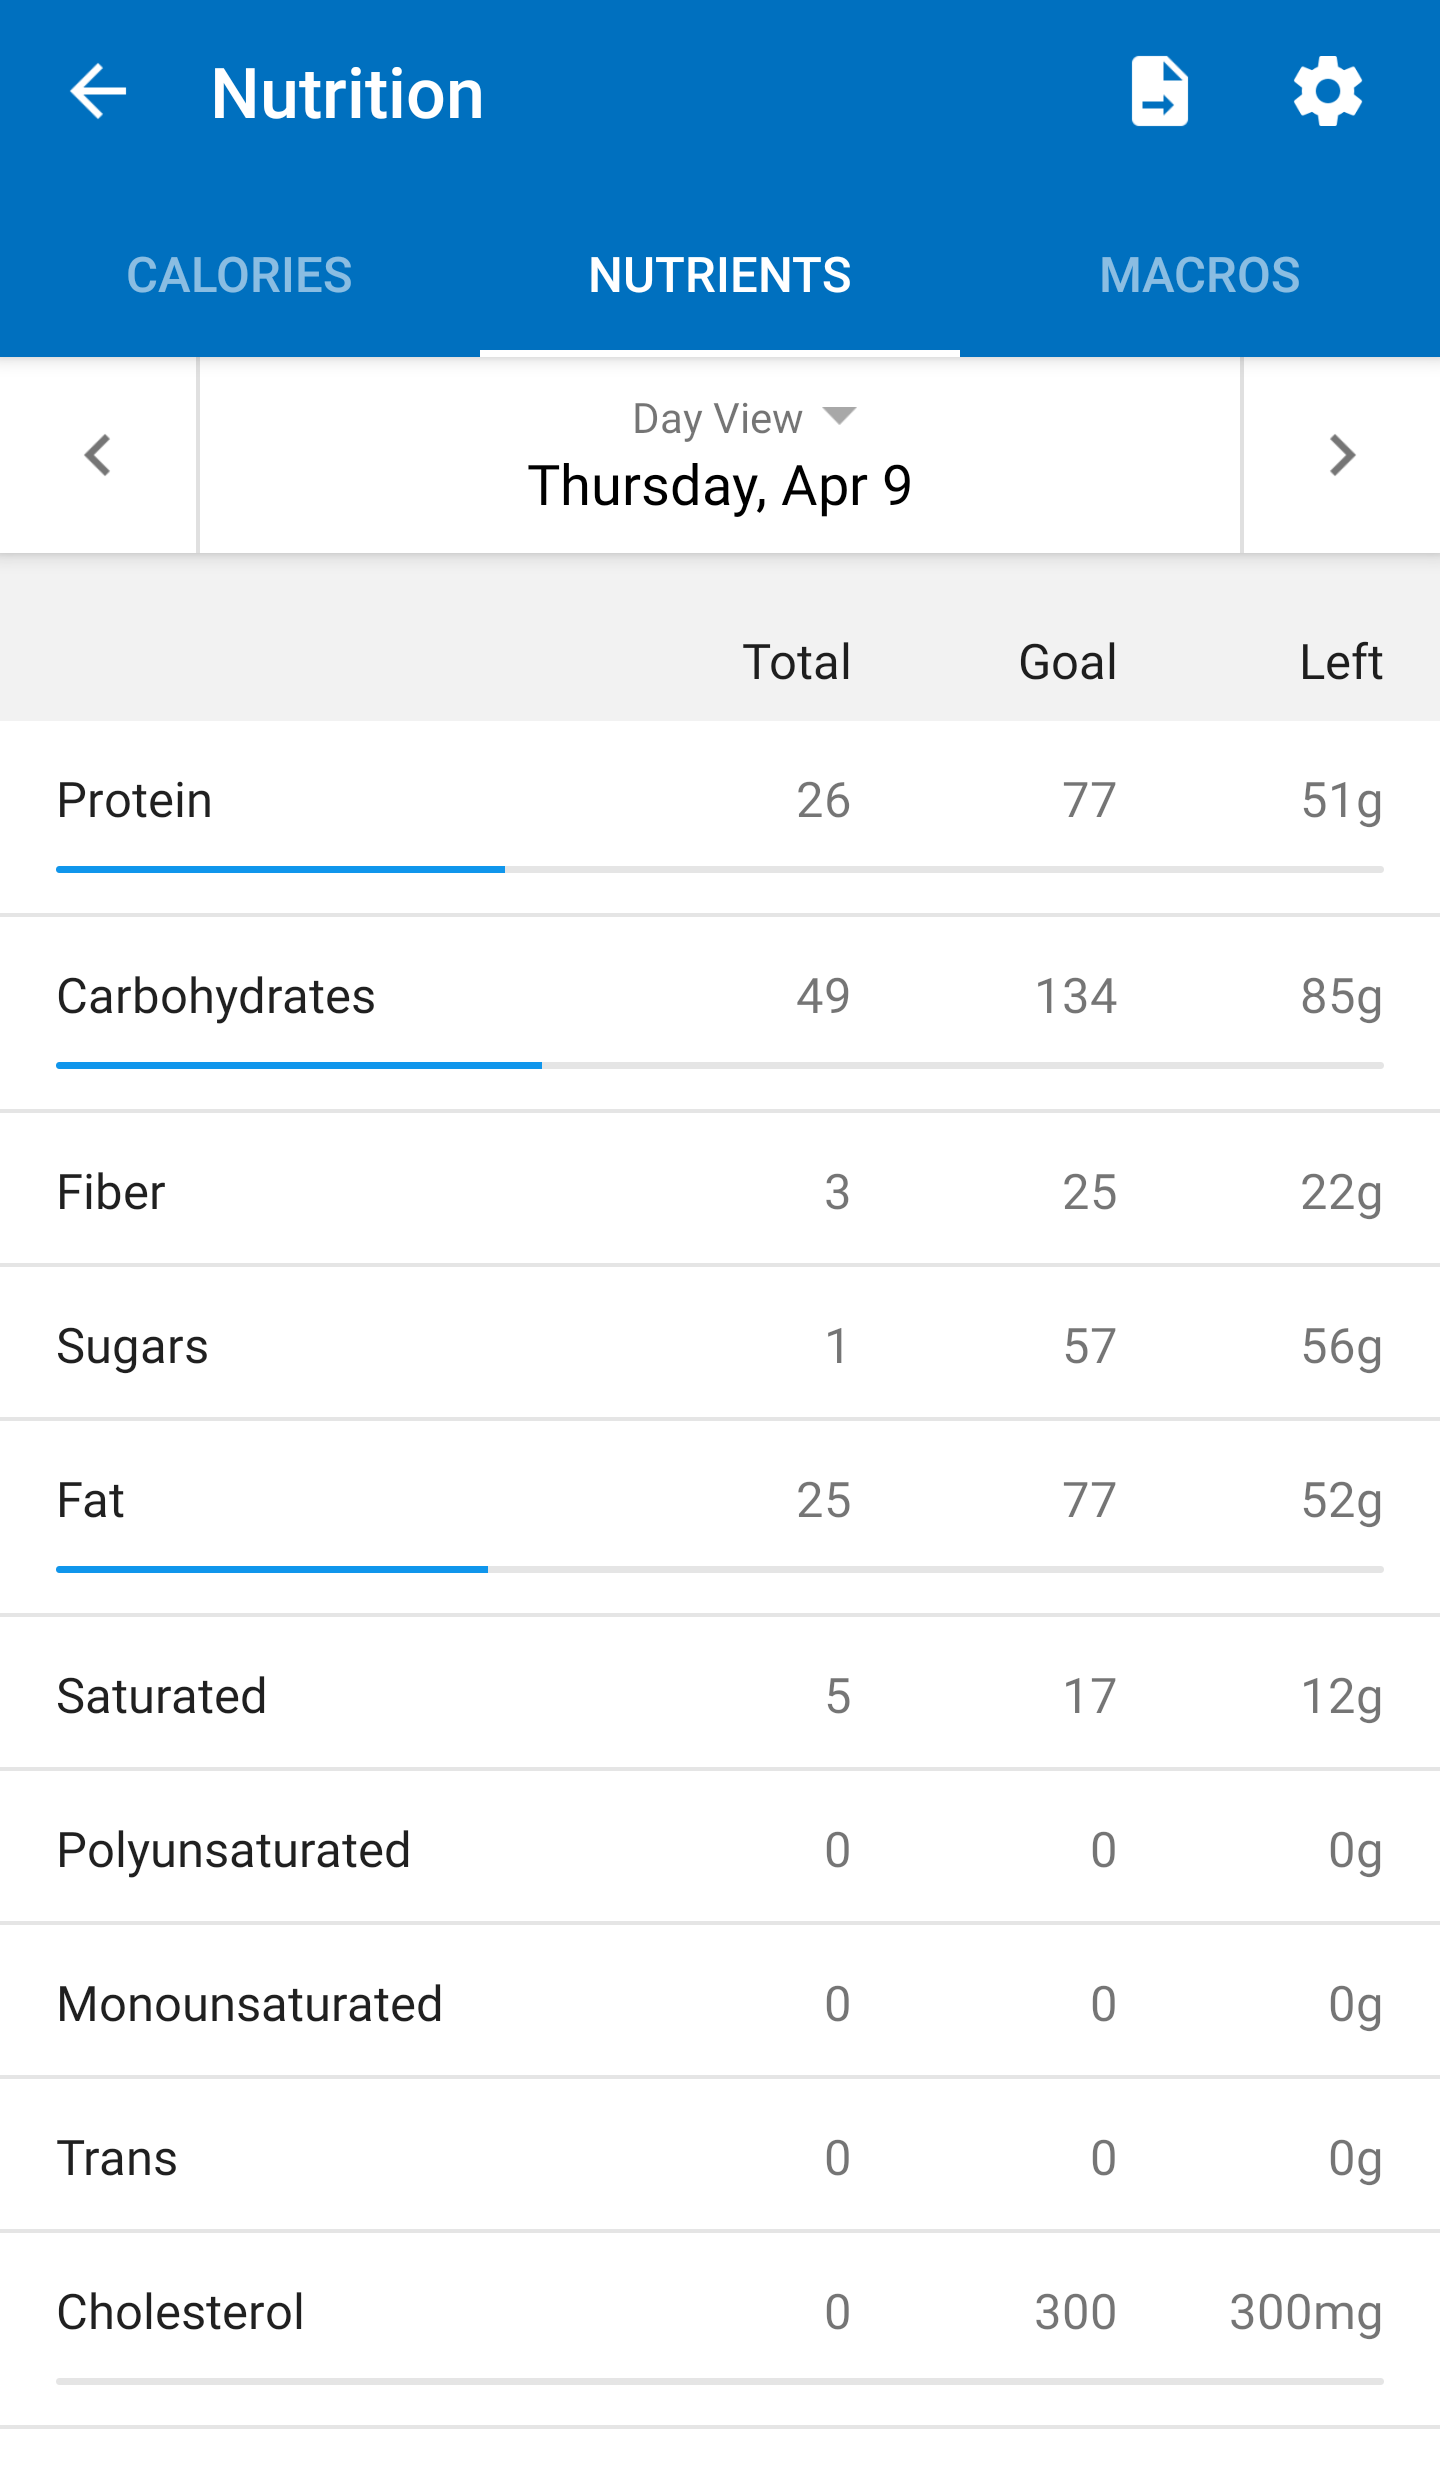
Task: Open nutrition settings gear
Action: point(1327,92)
